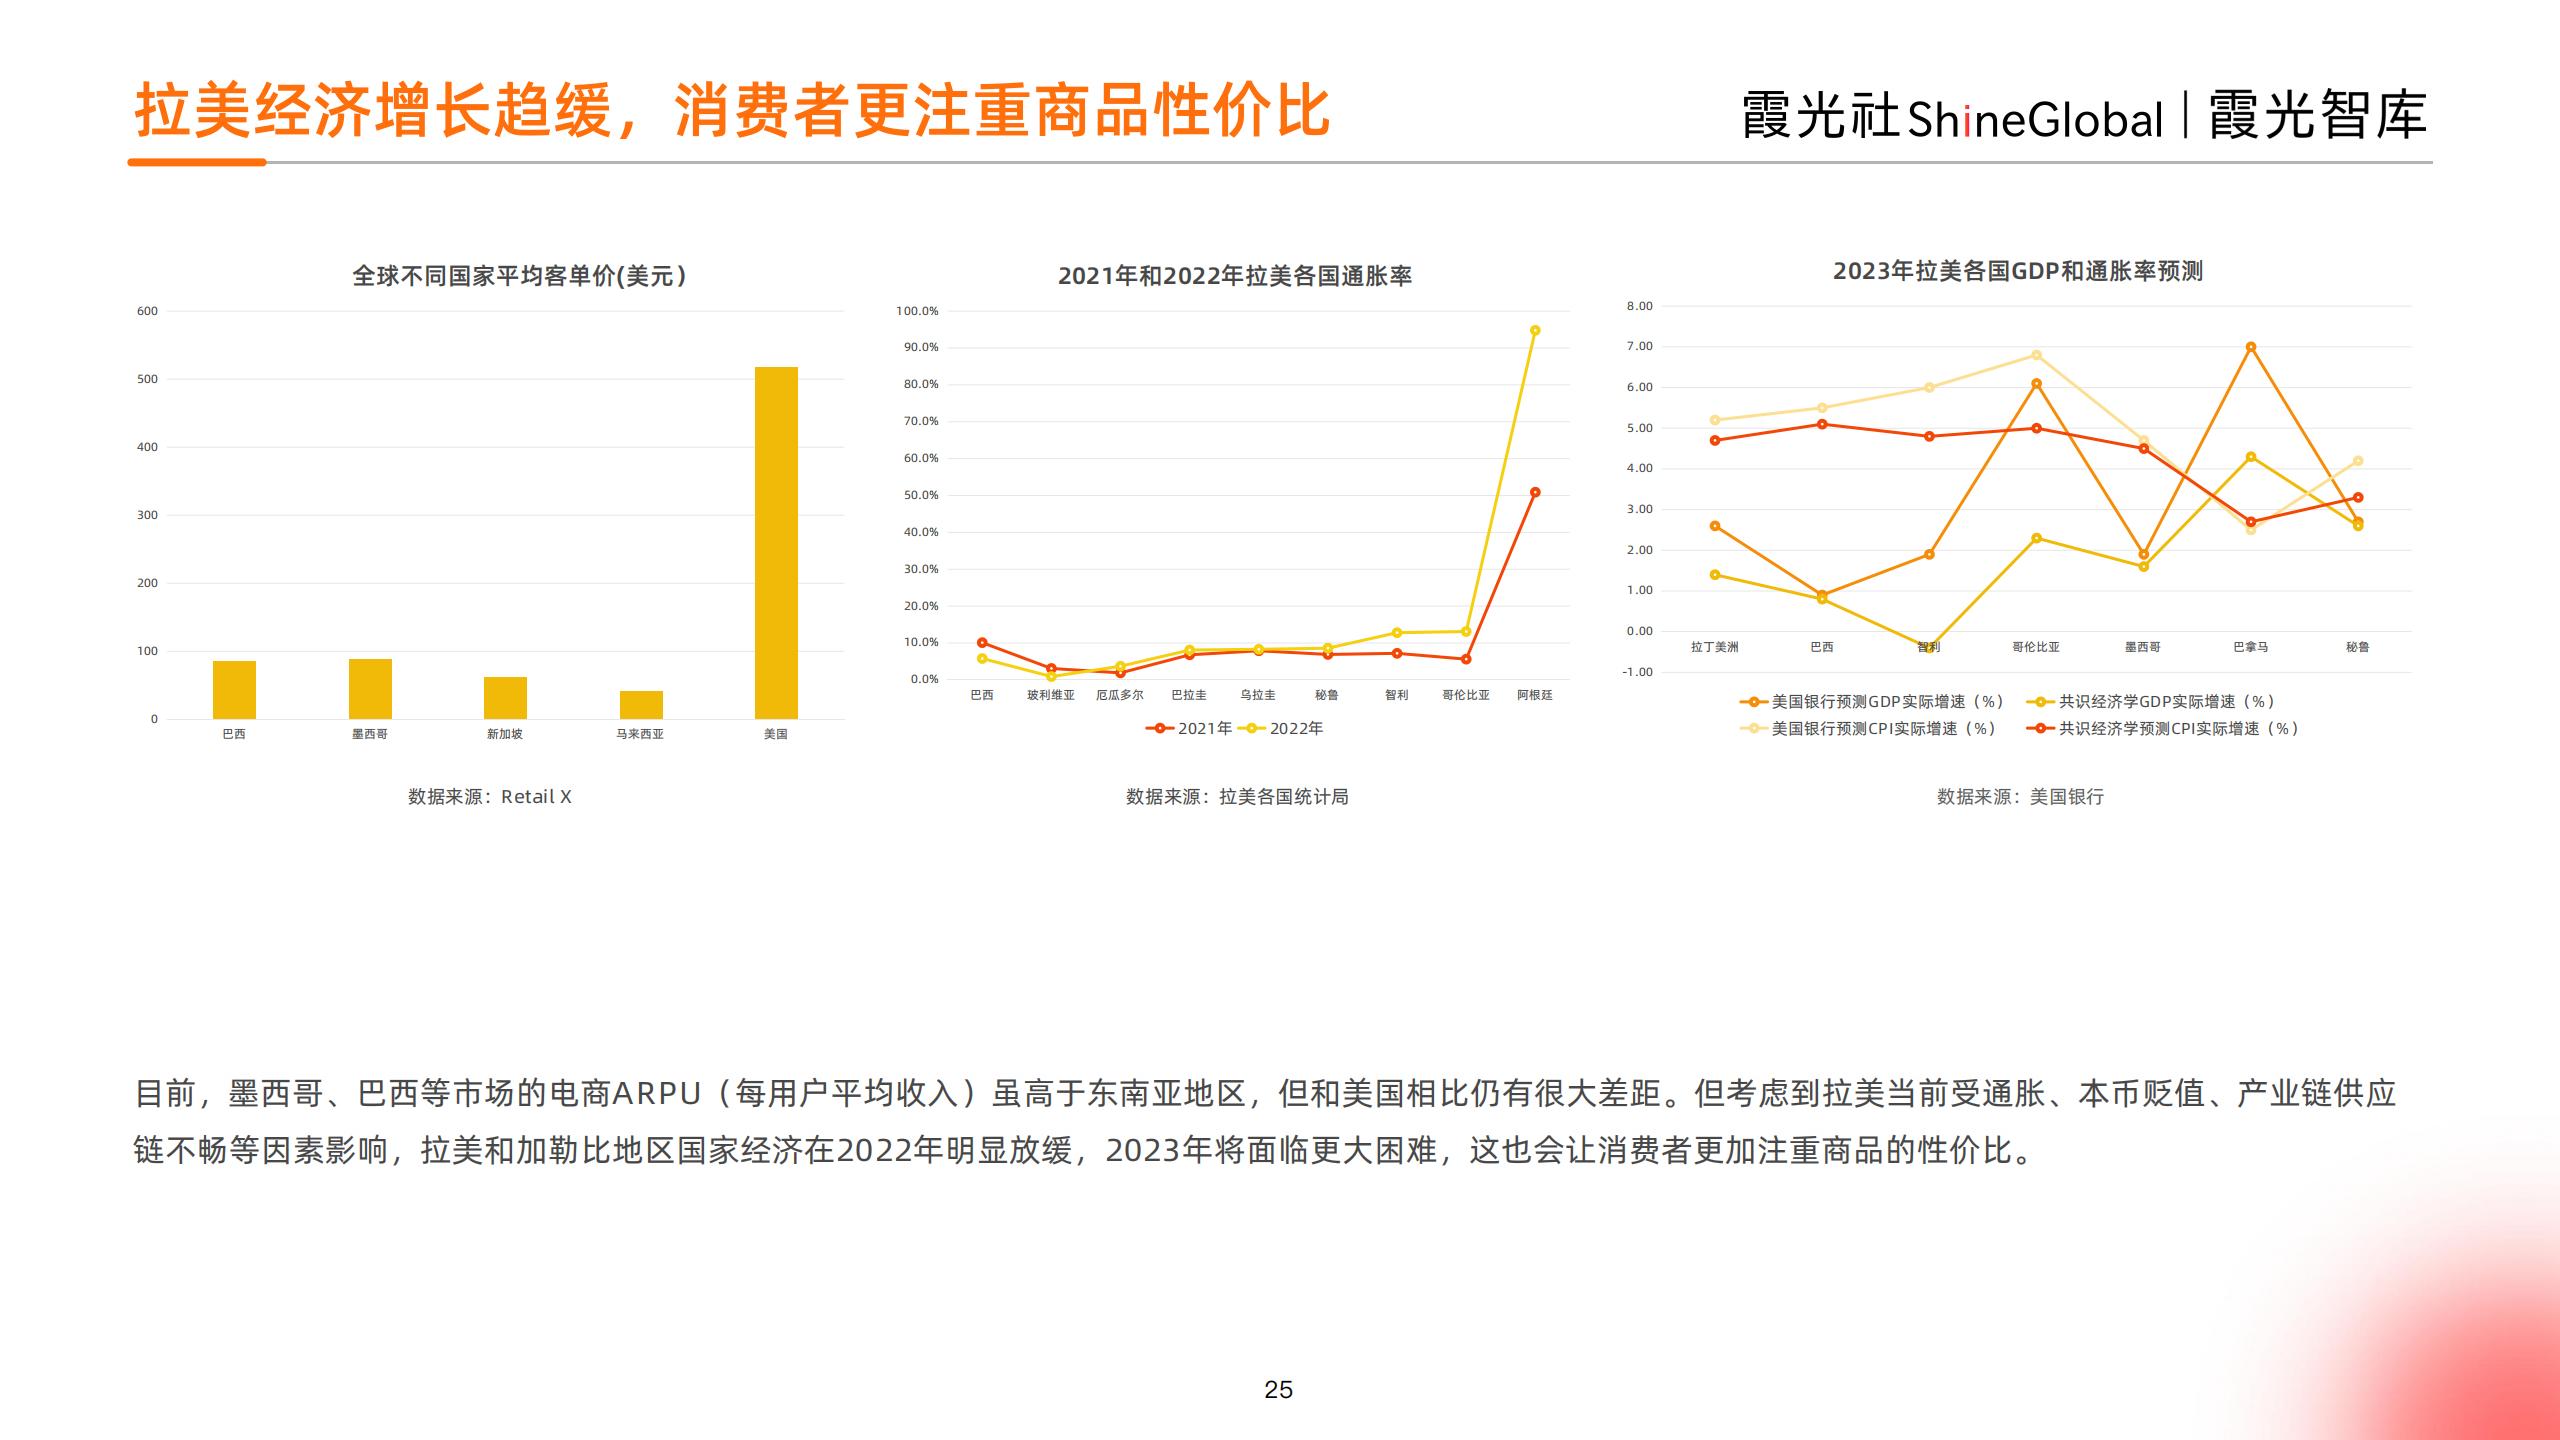Click source text 数据来源：Retail X

[x=490, y=797]
